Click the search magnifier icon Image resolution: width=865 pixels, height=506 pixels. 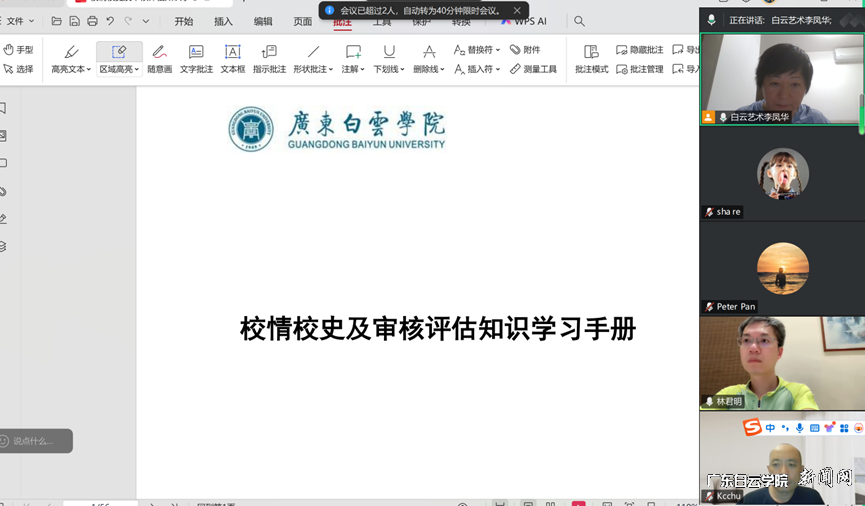tap(579, 21)
